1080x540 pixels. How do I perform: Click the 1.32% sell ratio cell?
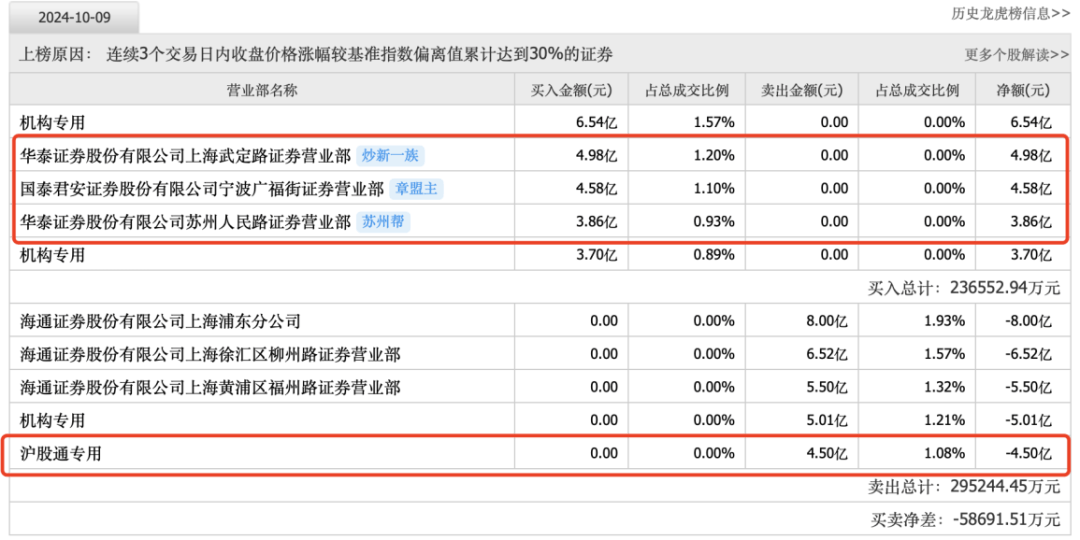(944, 388)
